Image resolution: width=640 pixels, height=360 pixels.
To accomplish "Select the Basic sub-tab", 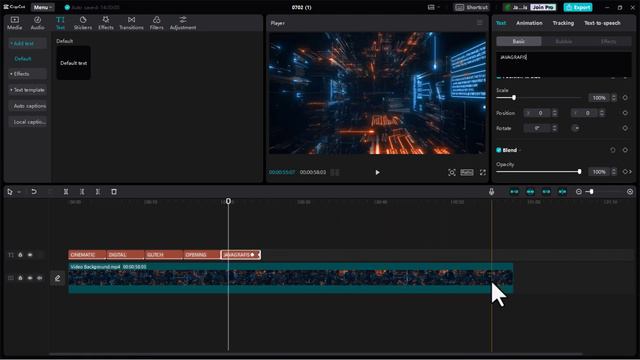I will [x=519, y=41].
